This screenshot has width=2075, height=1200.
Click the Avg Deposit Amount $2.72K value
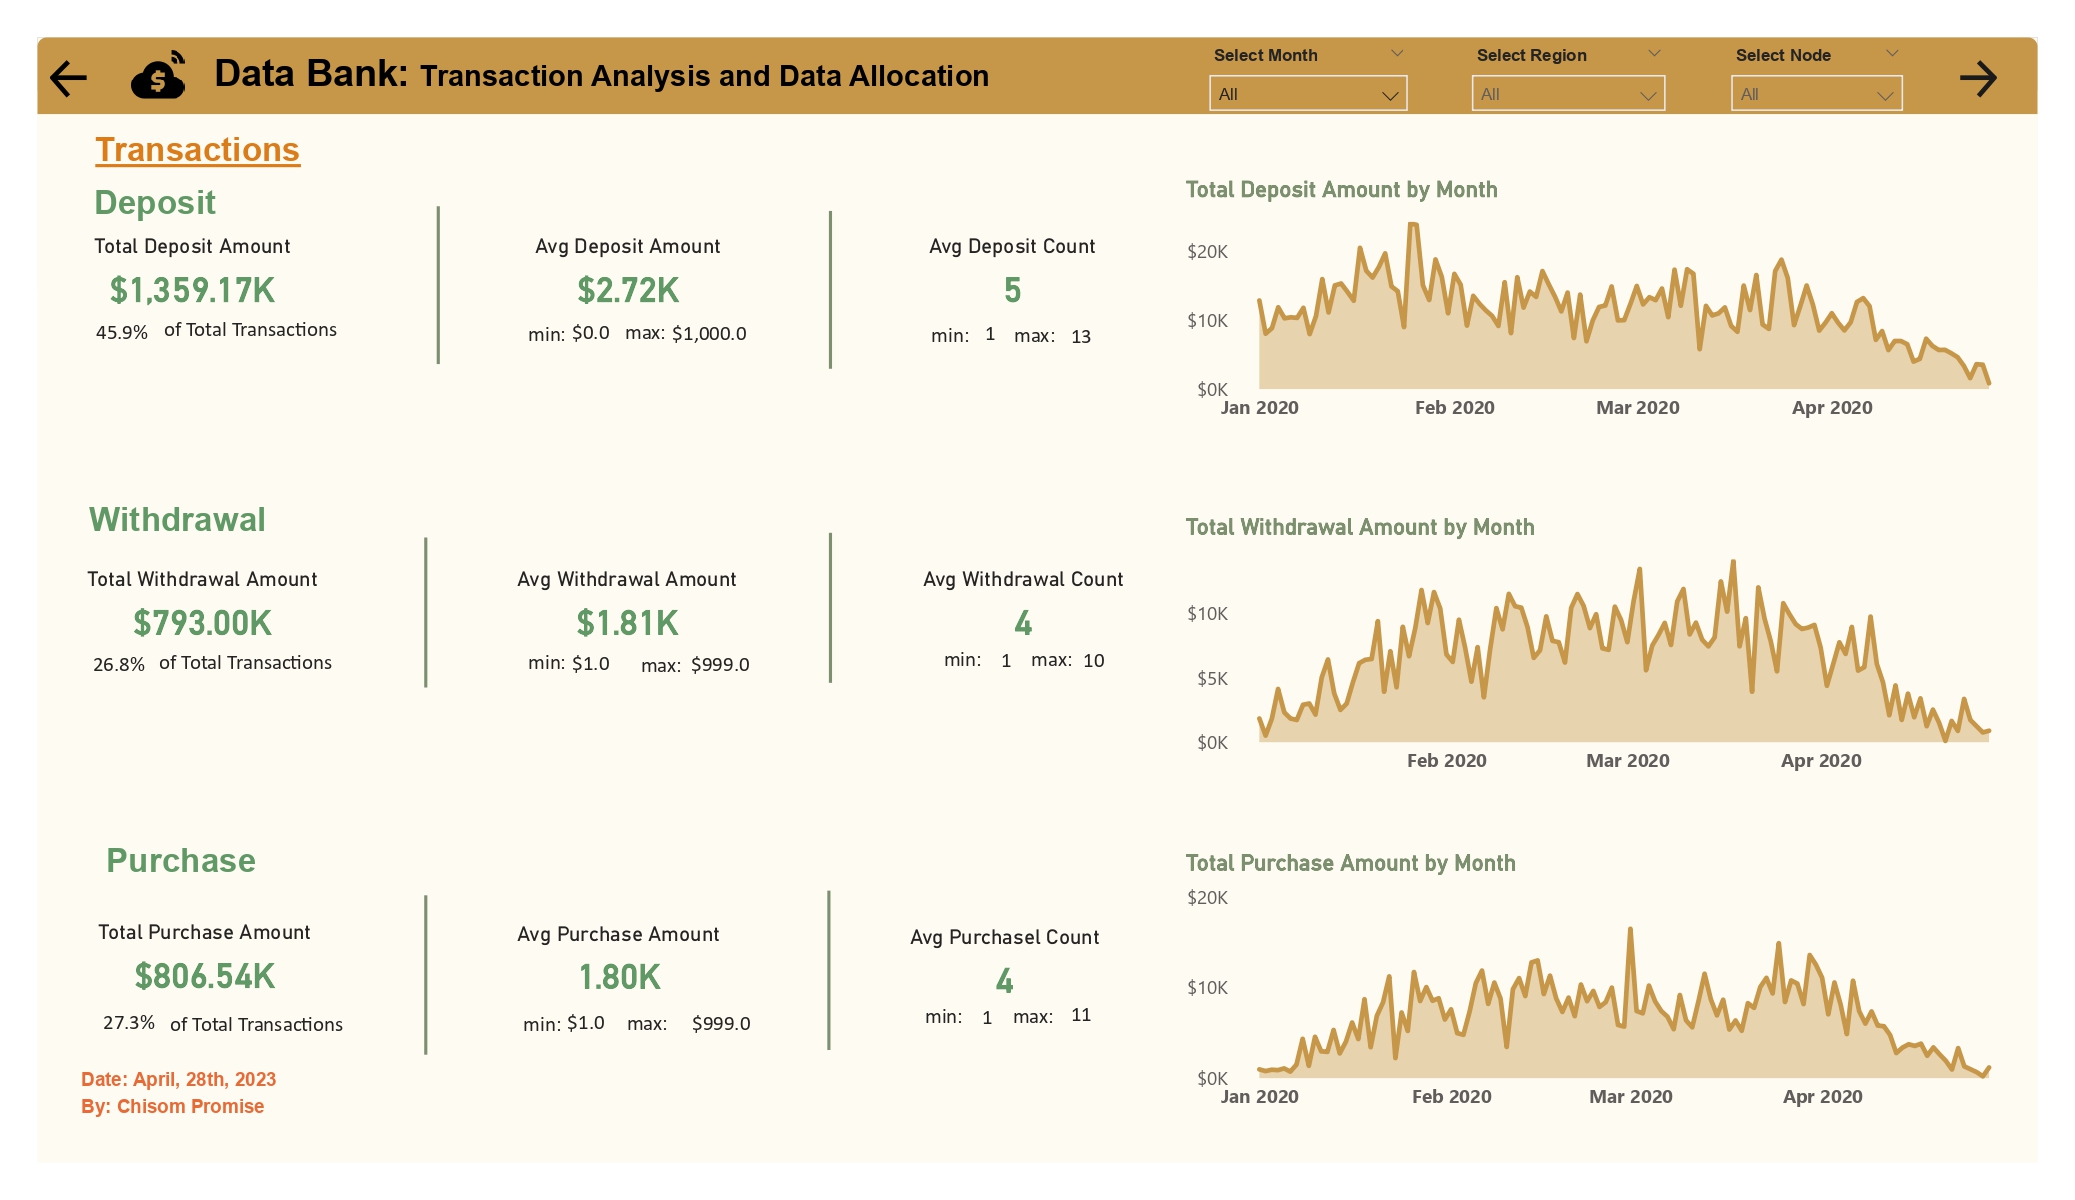pyautogui.click(x=628, y=290)
